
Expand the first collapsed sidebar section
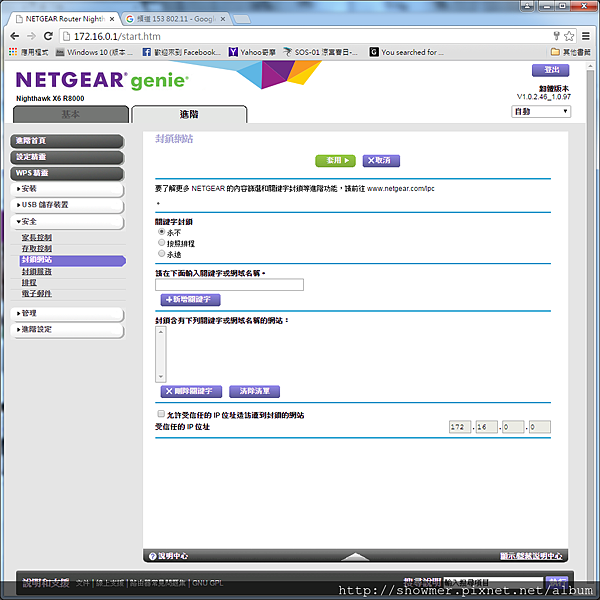(x=67, y=189)
